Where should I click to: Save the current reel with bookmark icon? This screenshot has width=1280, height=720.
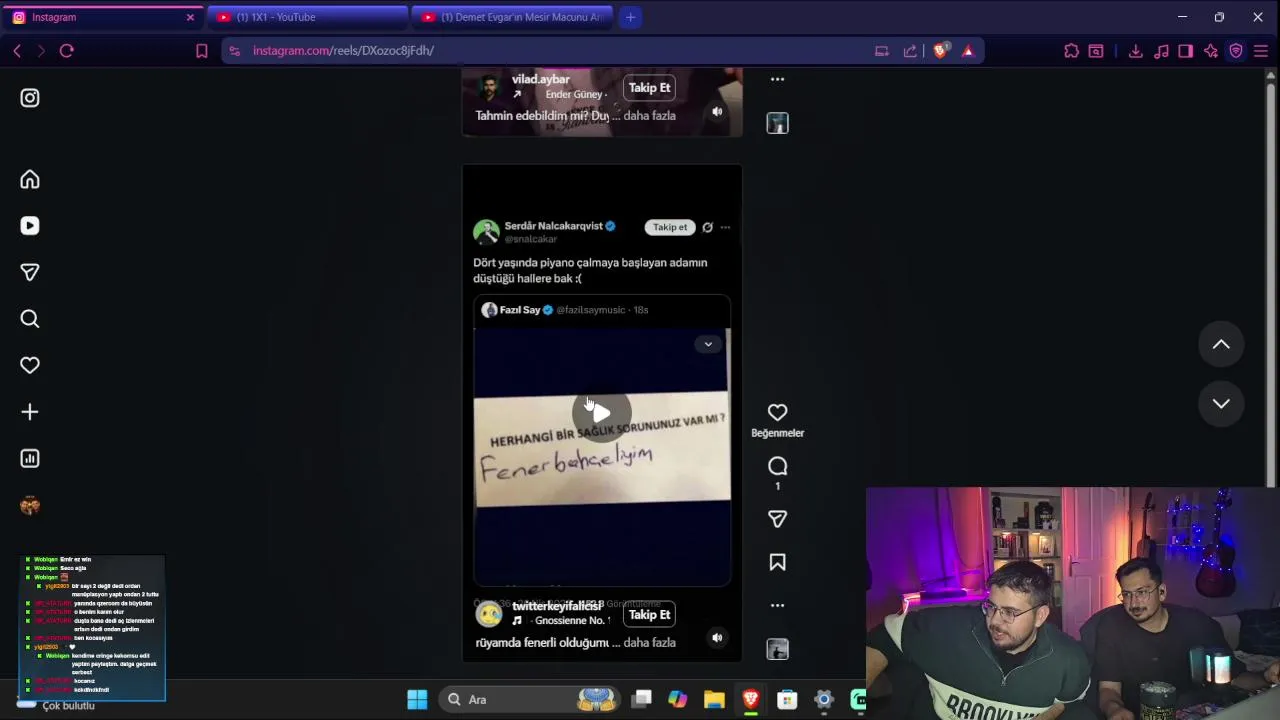point(777,563)
